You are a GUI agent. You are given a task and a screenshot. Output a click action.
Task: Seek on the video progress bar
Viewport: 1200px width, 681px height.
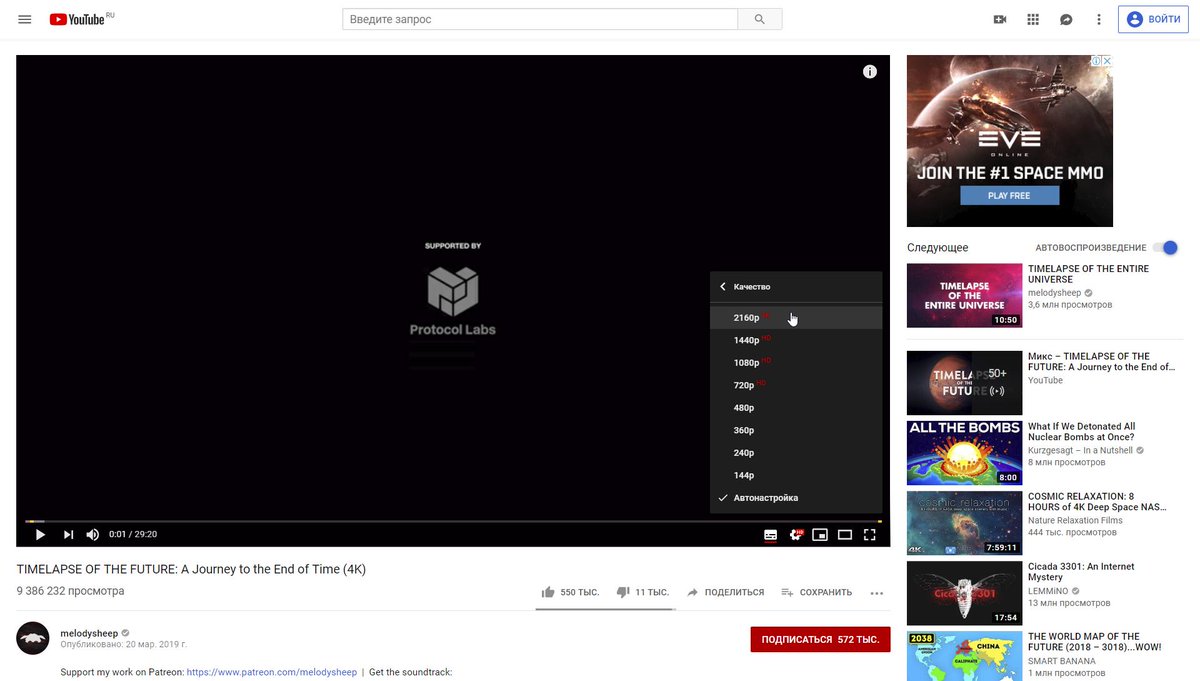coord(453,521)
